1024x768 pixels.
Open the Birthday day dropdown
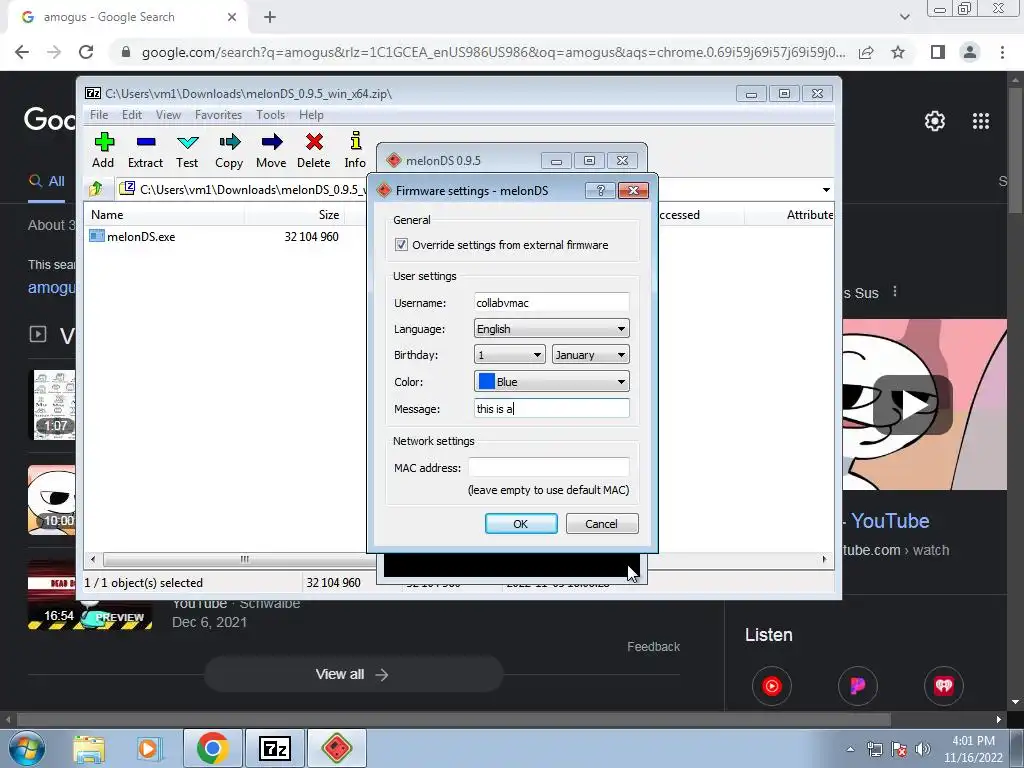point(509,355)
